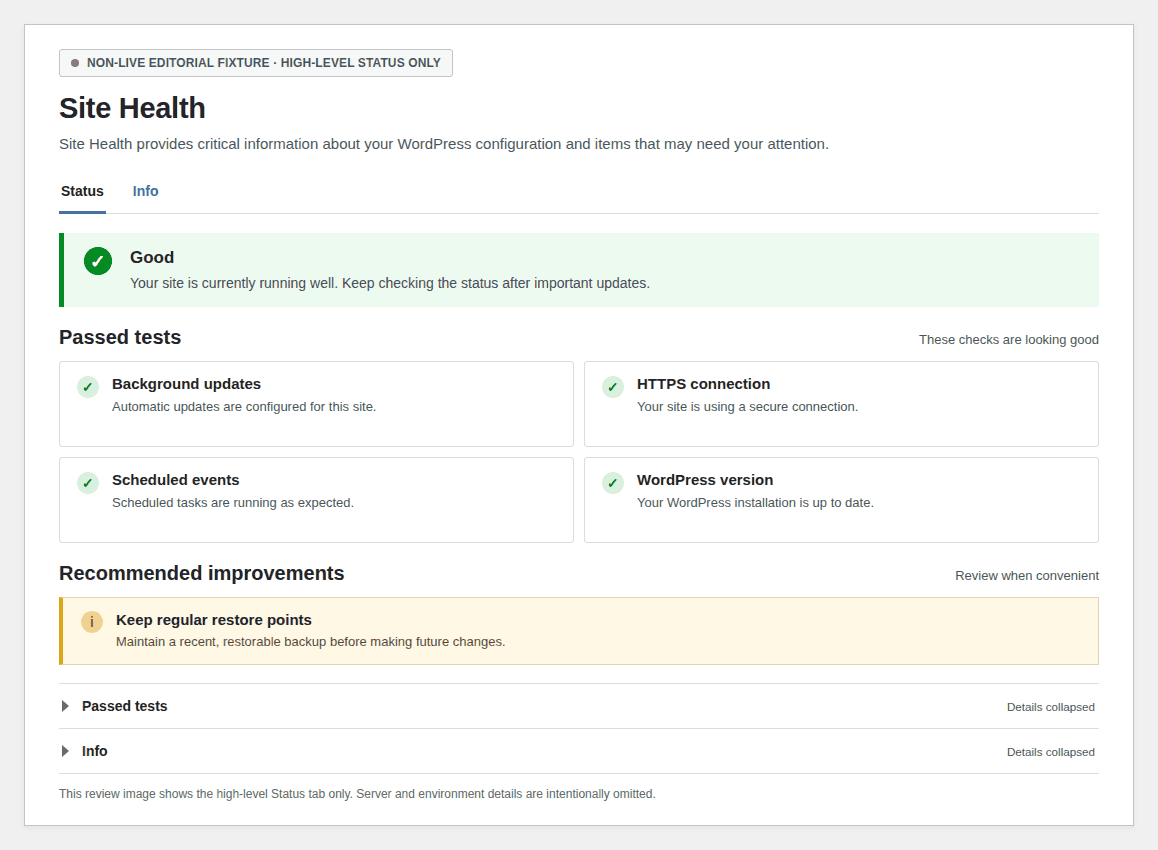Screen dimensions: 1158x850
Task: Click 'Details collapsed' beside Passed tests
Action: point(1050,707)
